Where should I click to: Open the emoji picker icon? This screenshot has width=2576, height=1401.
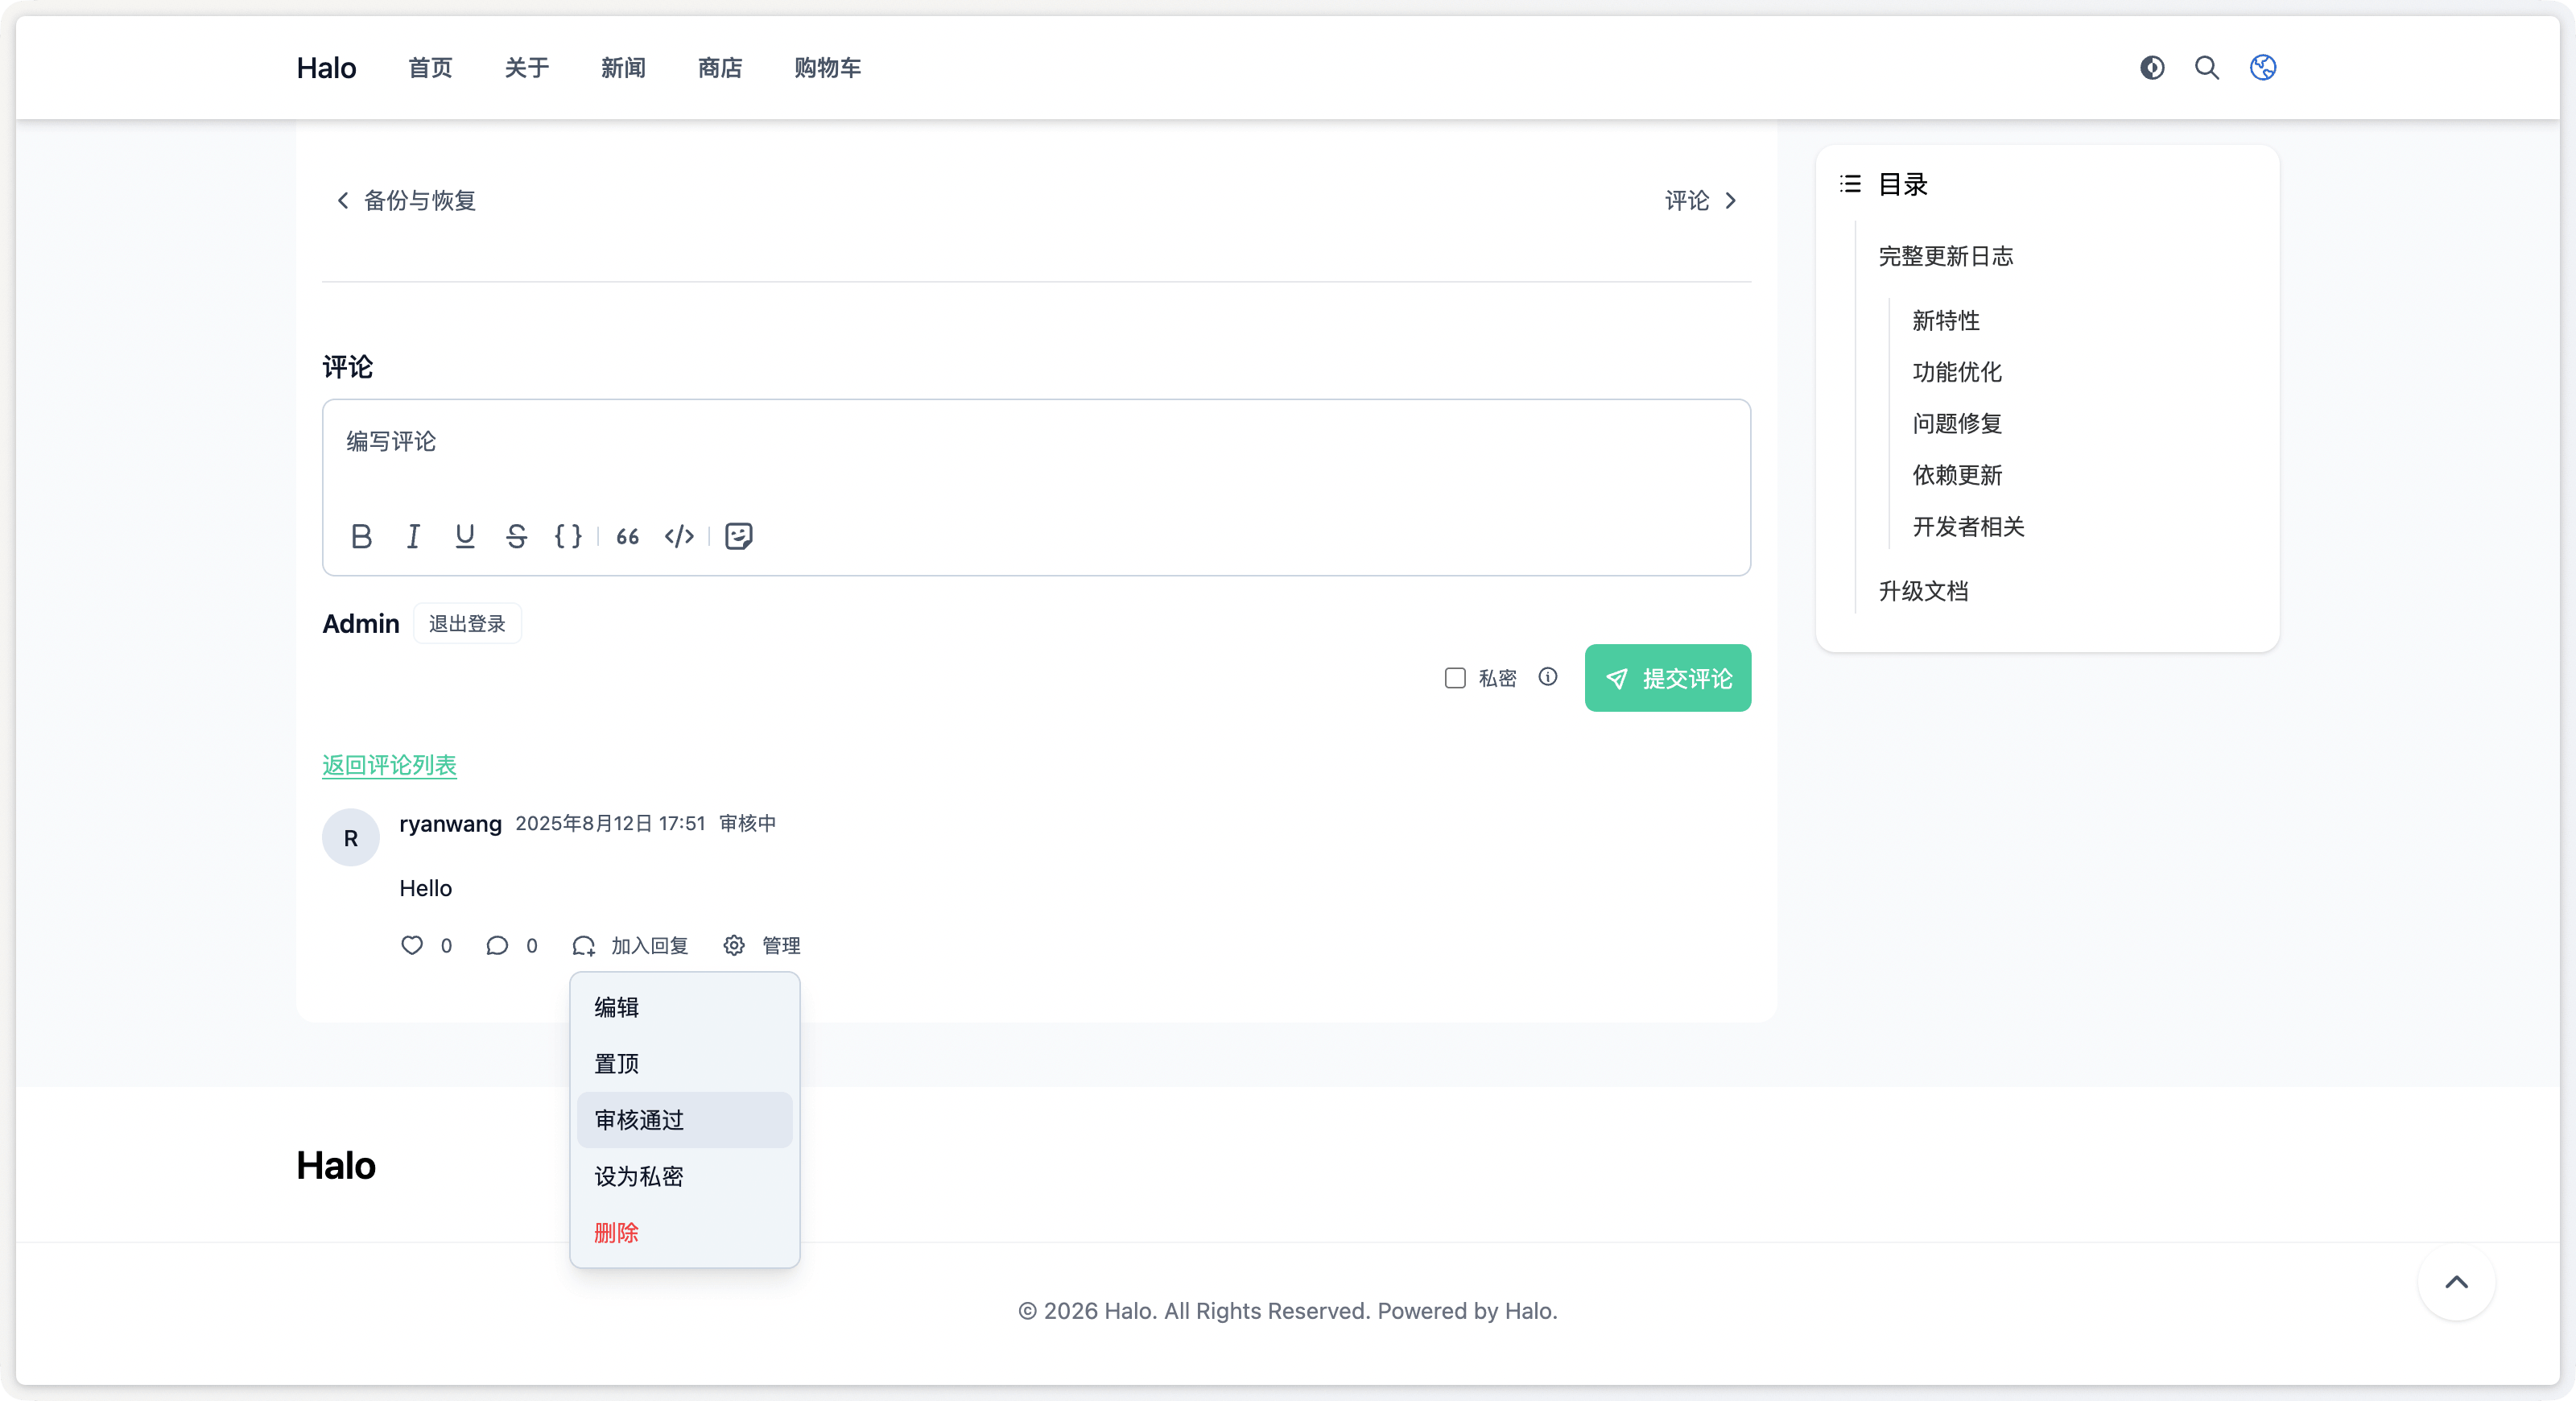(x=738, y=536)
